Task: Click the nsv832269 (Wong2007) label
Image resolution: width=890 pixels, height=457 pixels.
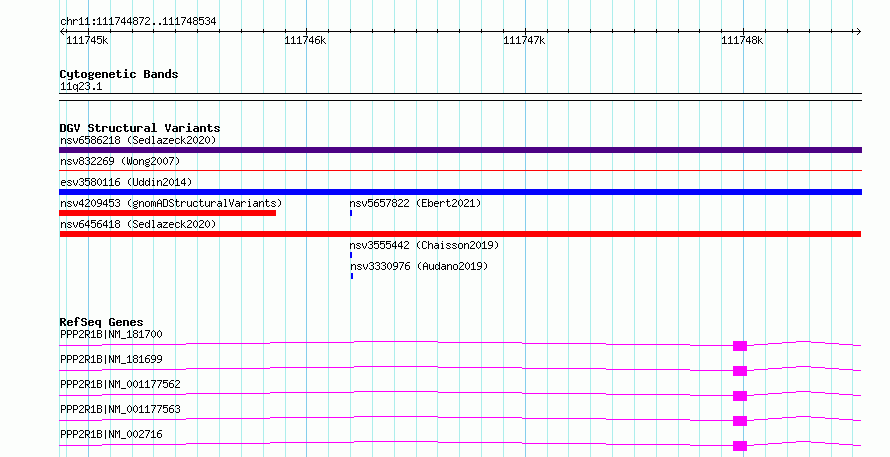Action: point(120,161)
